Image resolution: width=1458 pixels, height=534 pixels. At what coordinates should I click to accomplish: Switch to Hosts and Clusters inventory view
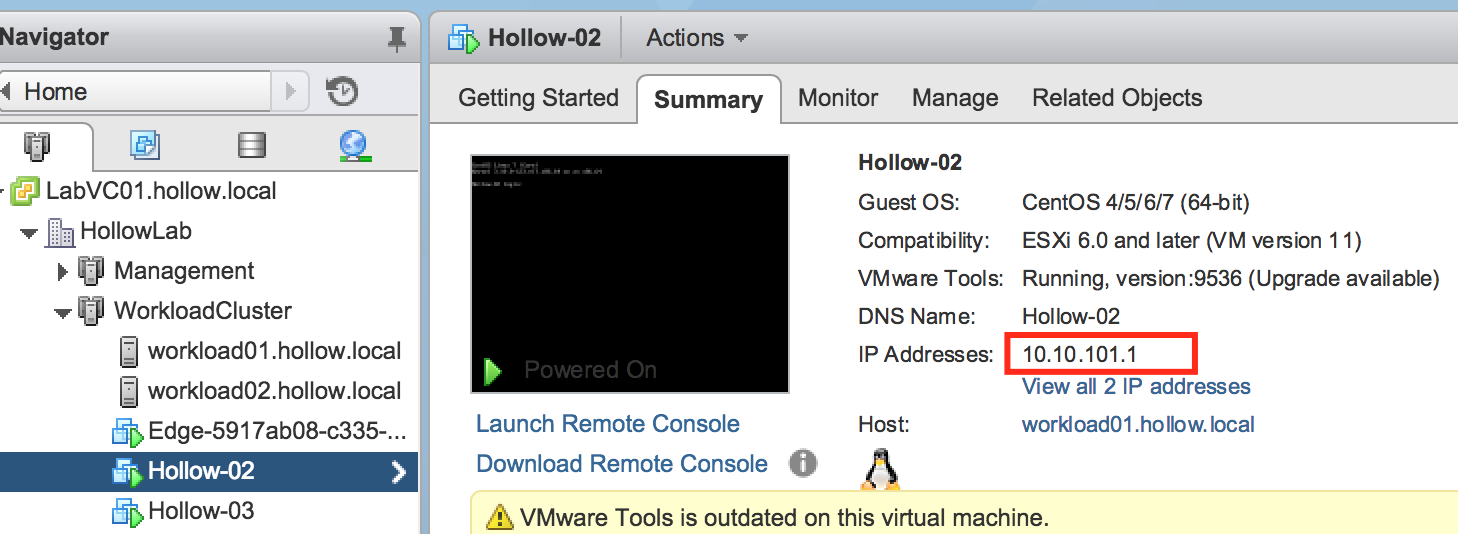[x=35, y=146]
